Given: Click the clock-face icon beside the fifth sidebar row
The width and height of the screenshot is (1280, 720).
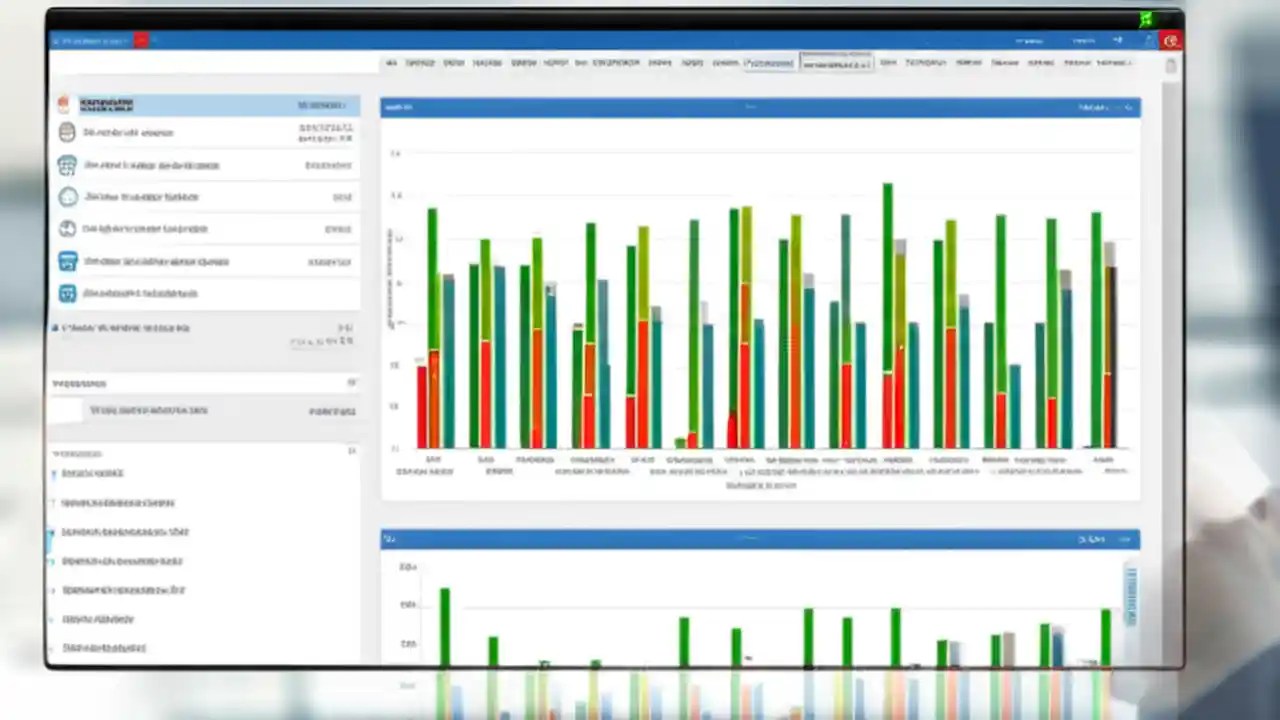Looking at the screenshot, I should [67, 228].
